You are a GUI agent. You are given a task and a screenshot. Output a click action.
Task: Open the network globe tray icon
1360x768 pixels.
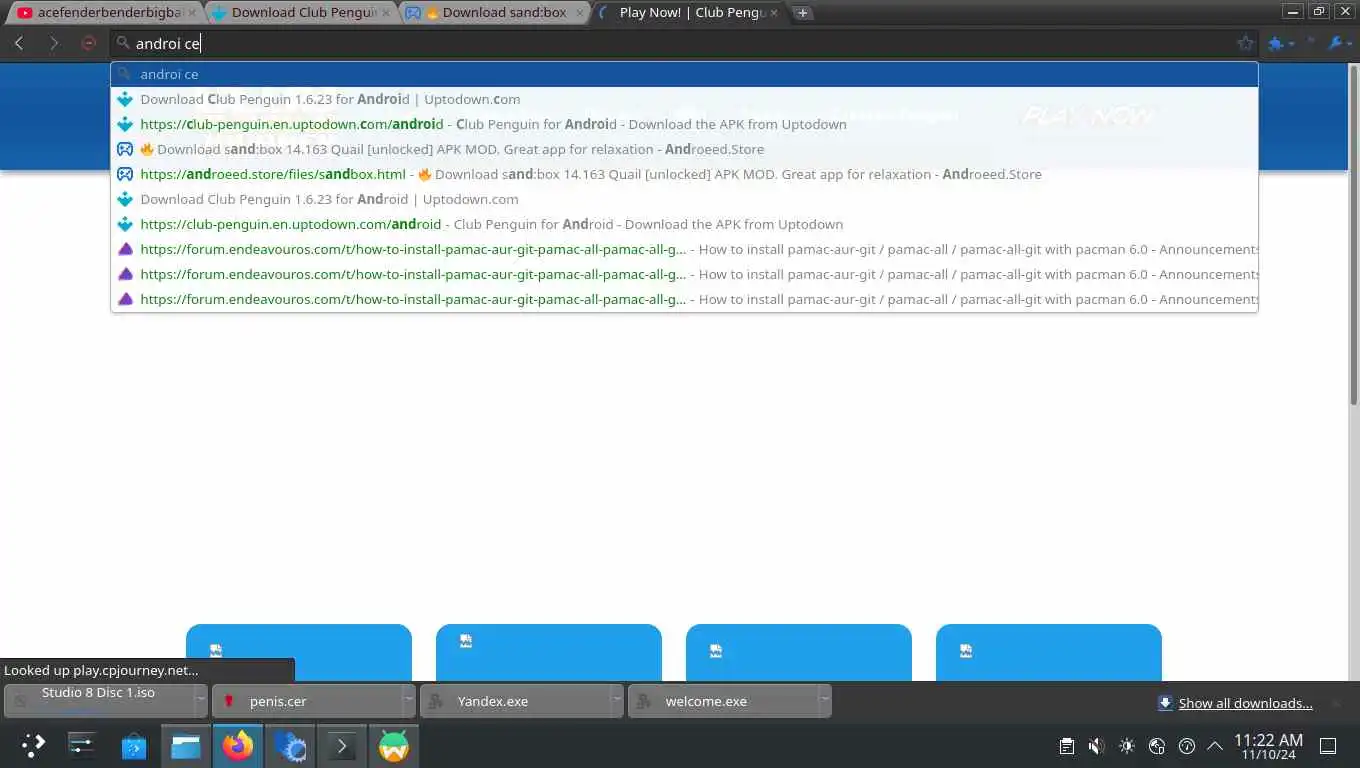(1157, 746)
